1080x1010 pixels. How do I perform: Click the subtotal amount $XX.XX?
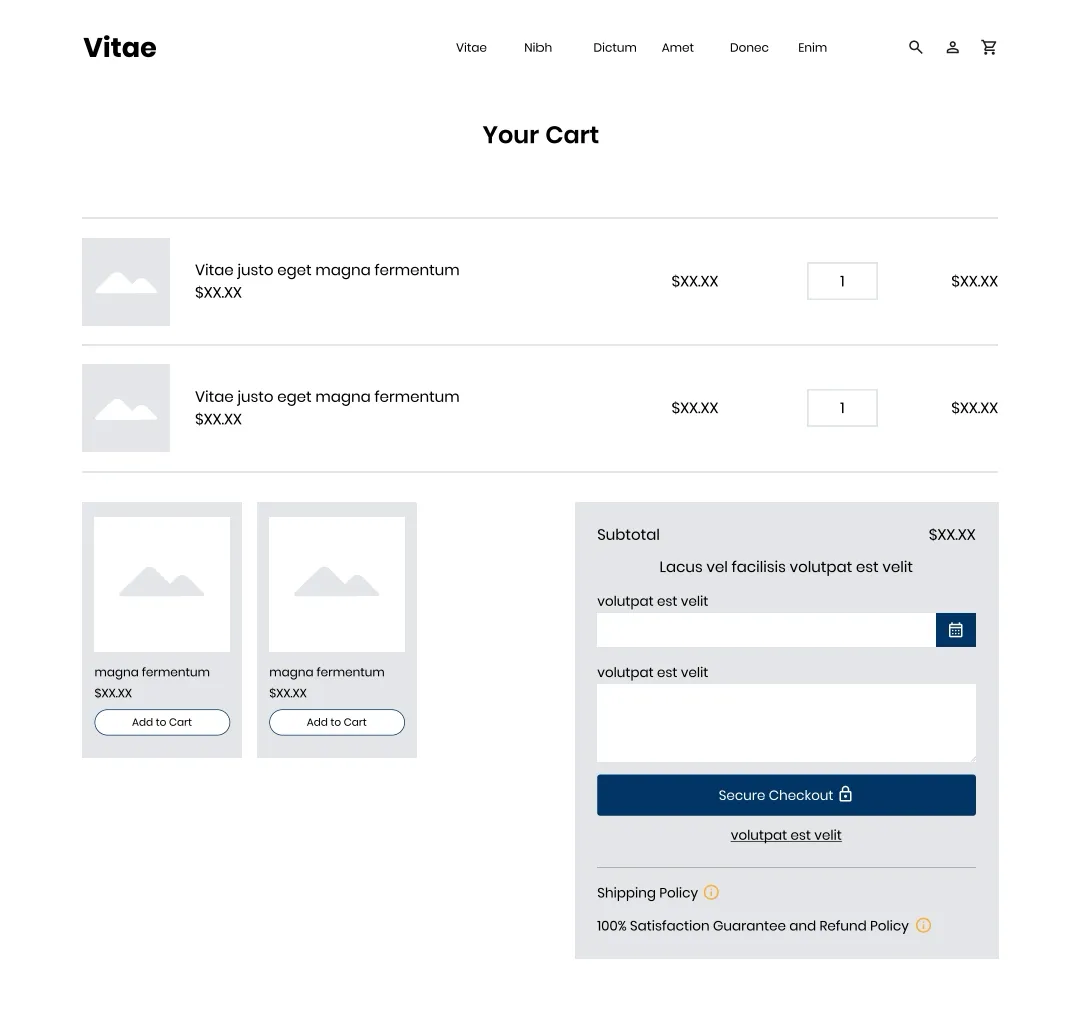point(952,535)
